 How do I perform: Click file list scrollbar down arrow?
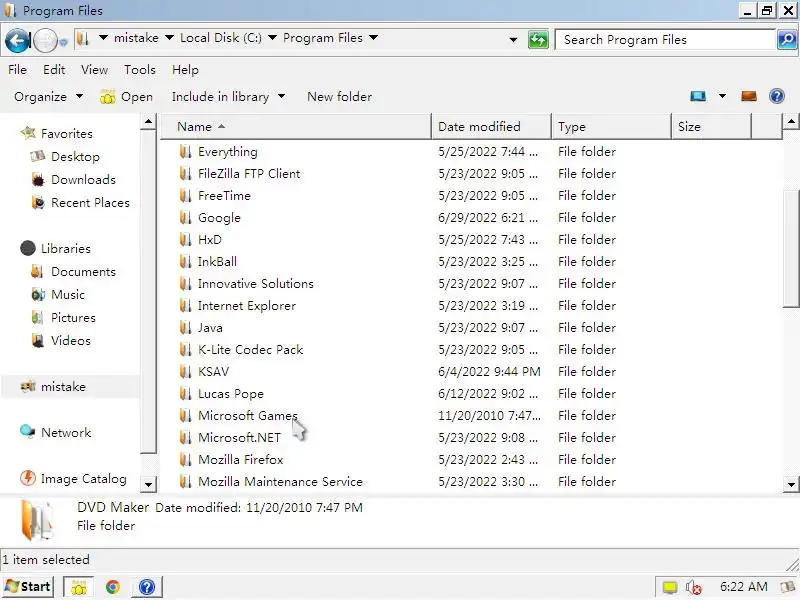pos(791,484)
